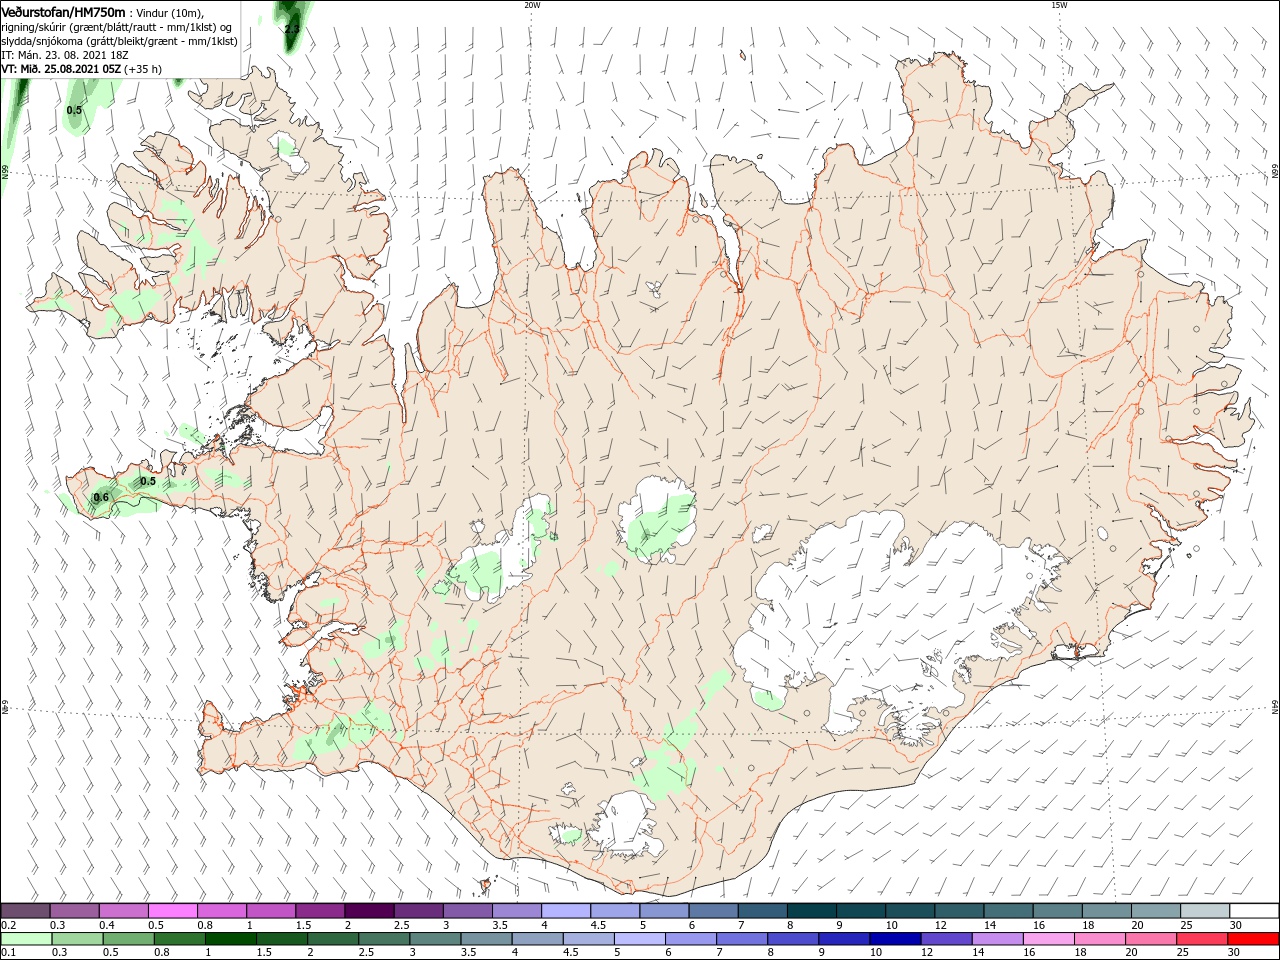The width and height of the screenshot is (1280, 960).
Task: Pick top-row white swatch labeled 30
Action: click(x=1254, y=911)
